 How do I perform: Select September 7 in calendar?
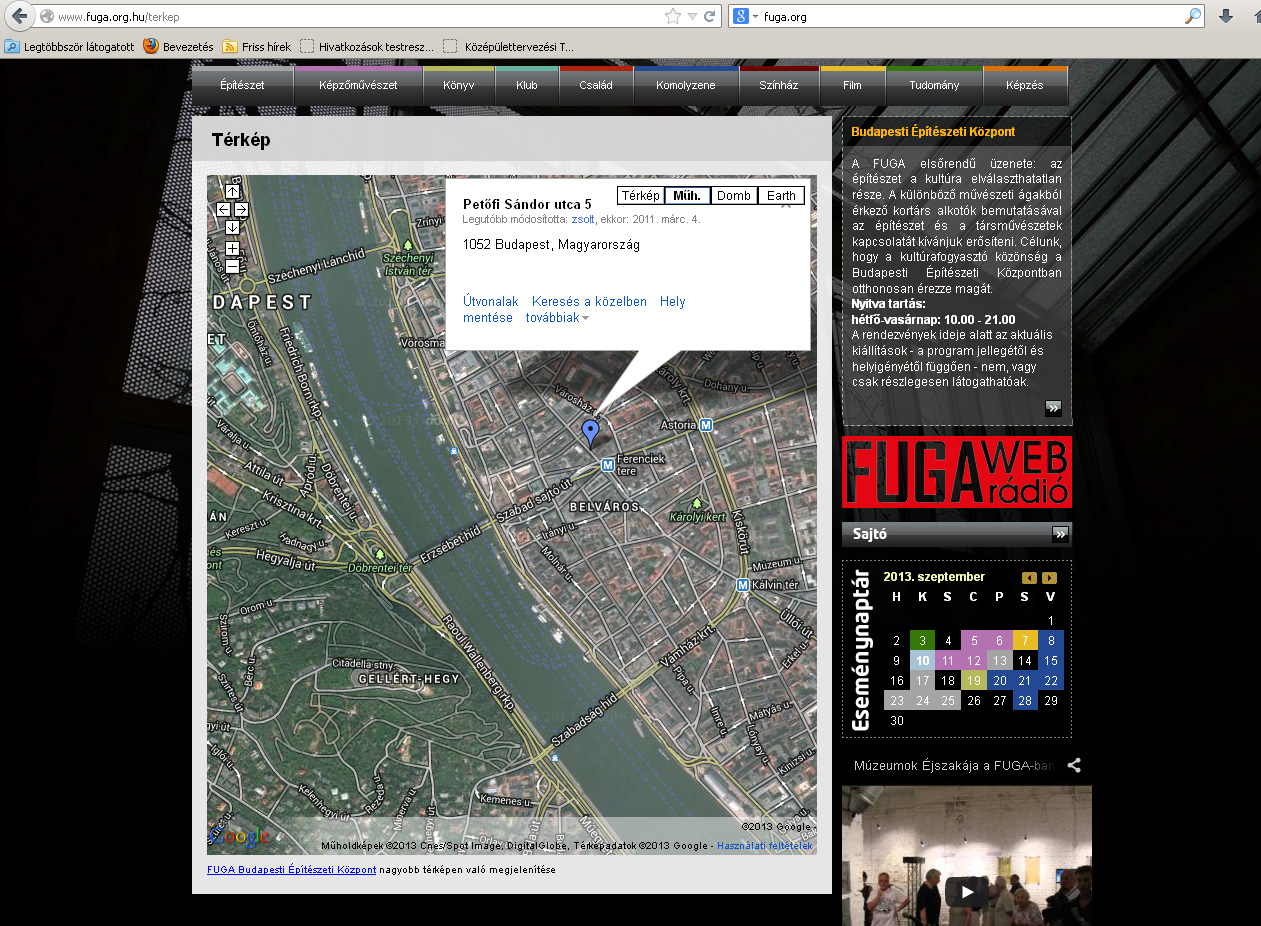coord(1025,640)
